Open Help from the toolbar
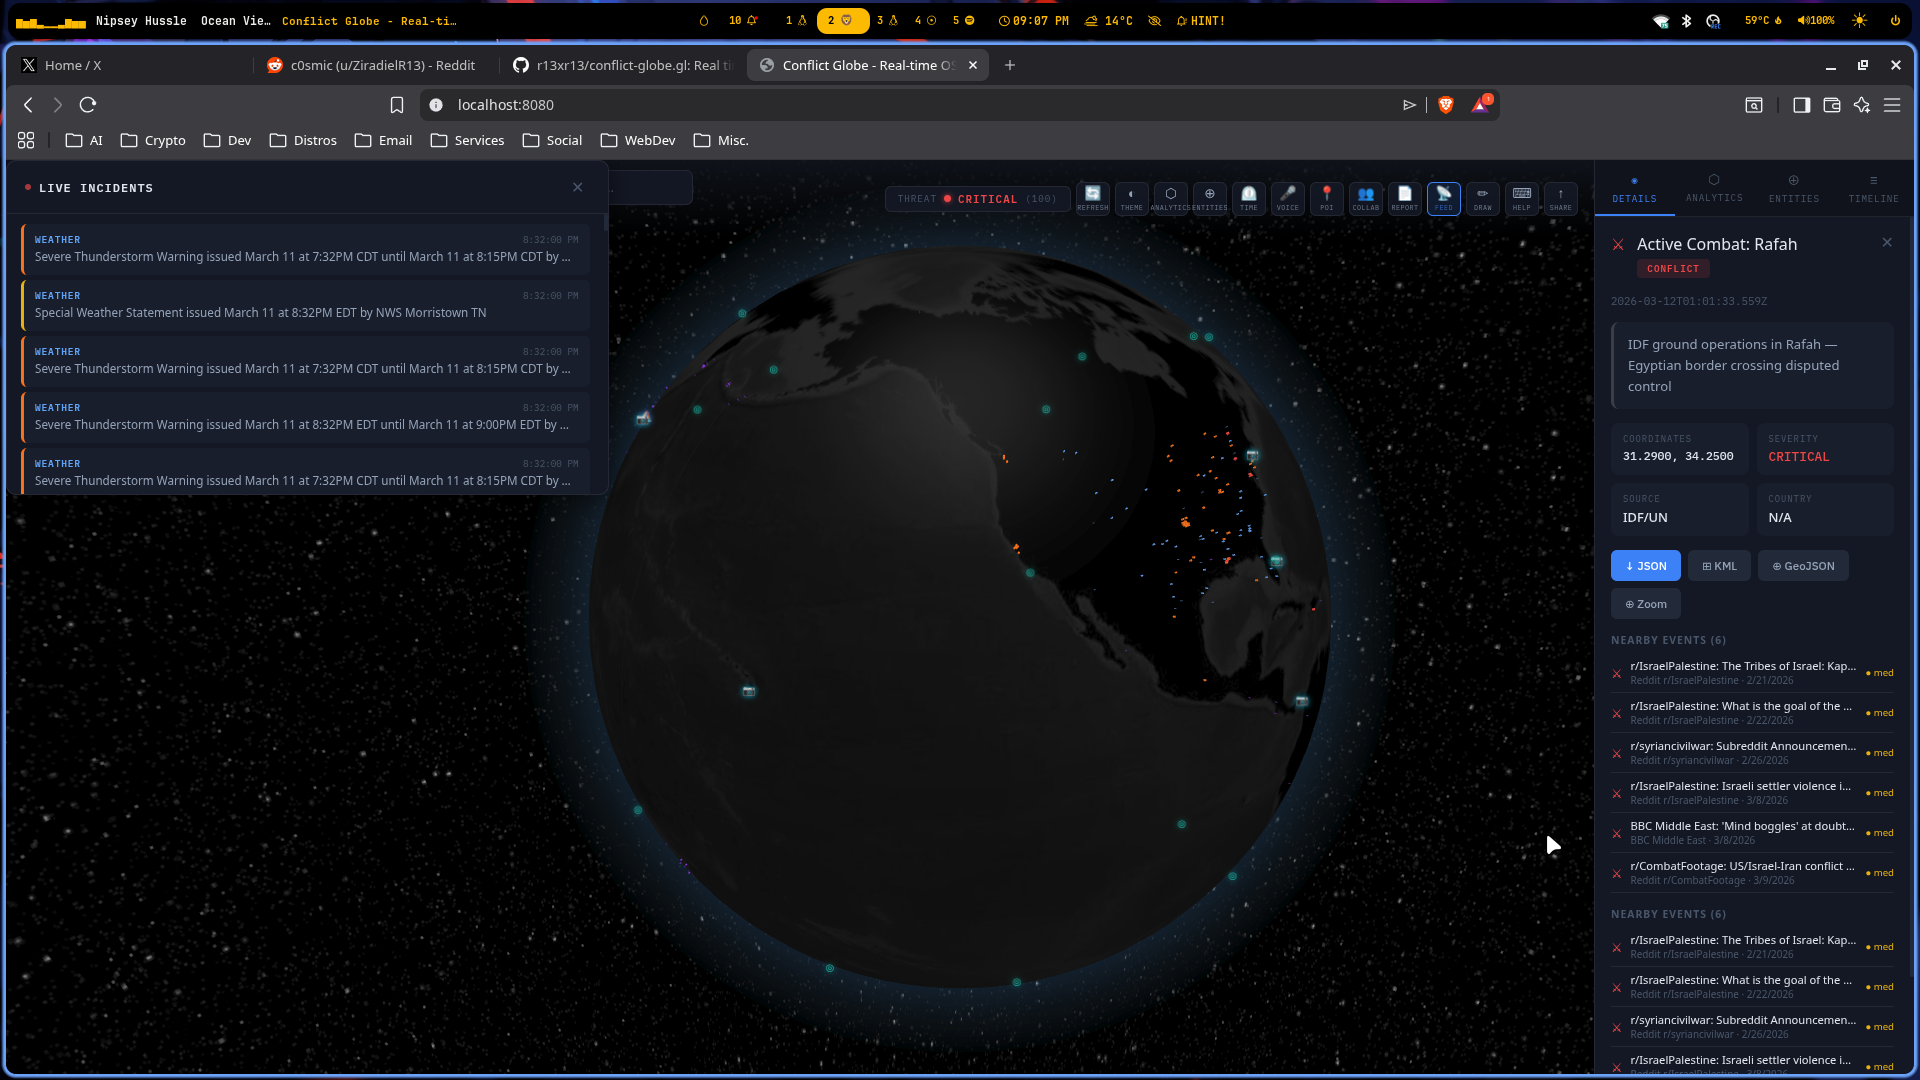This screenshot has height=1080, width=1920. [x=1521, y=197]
